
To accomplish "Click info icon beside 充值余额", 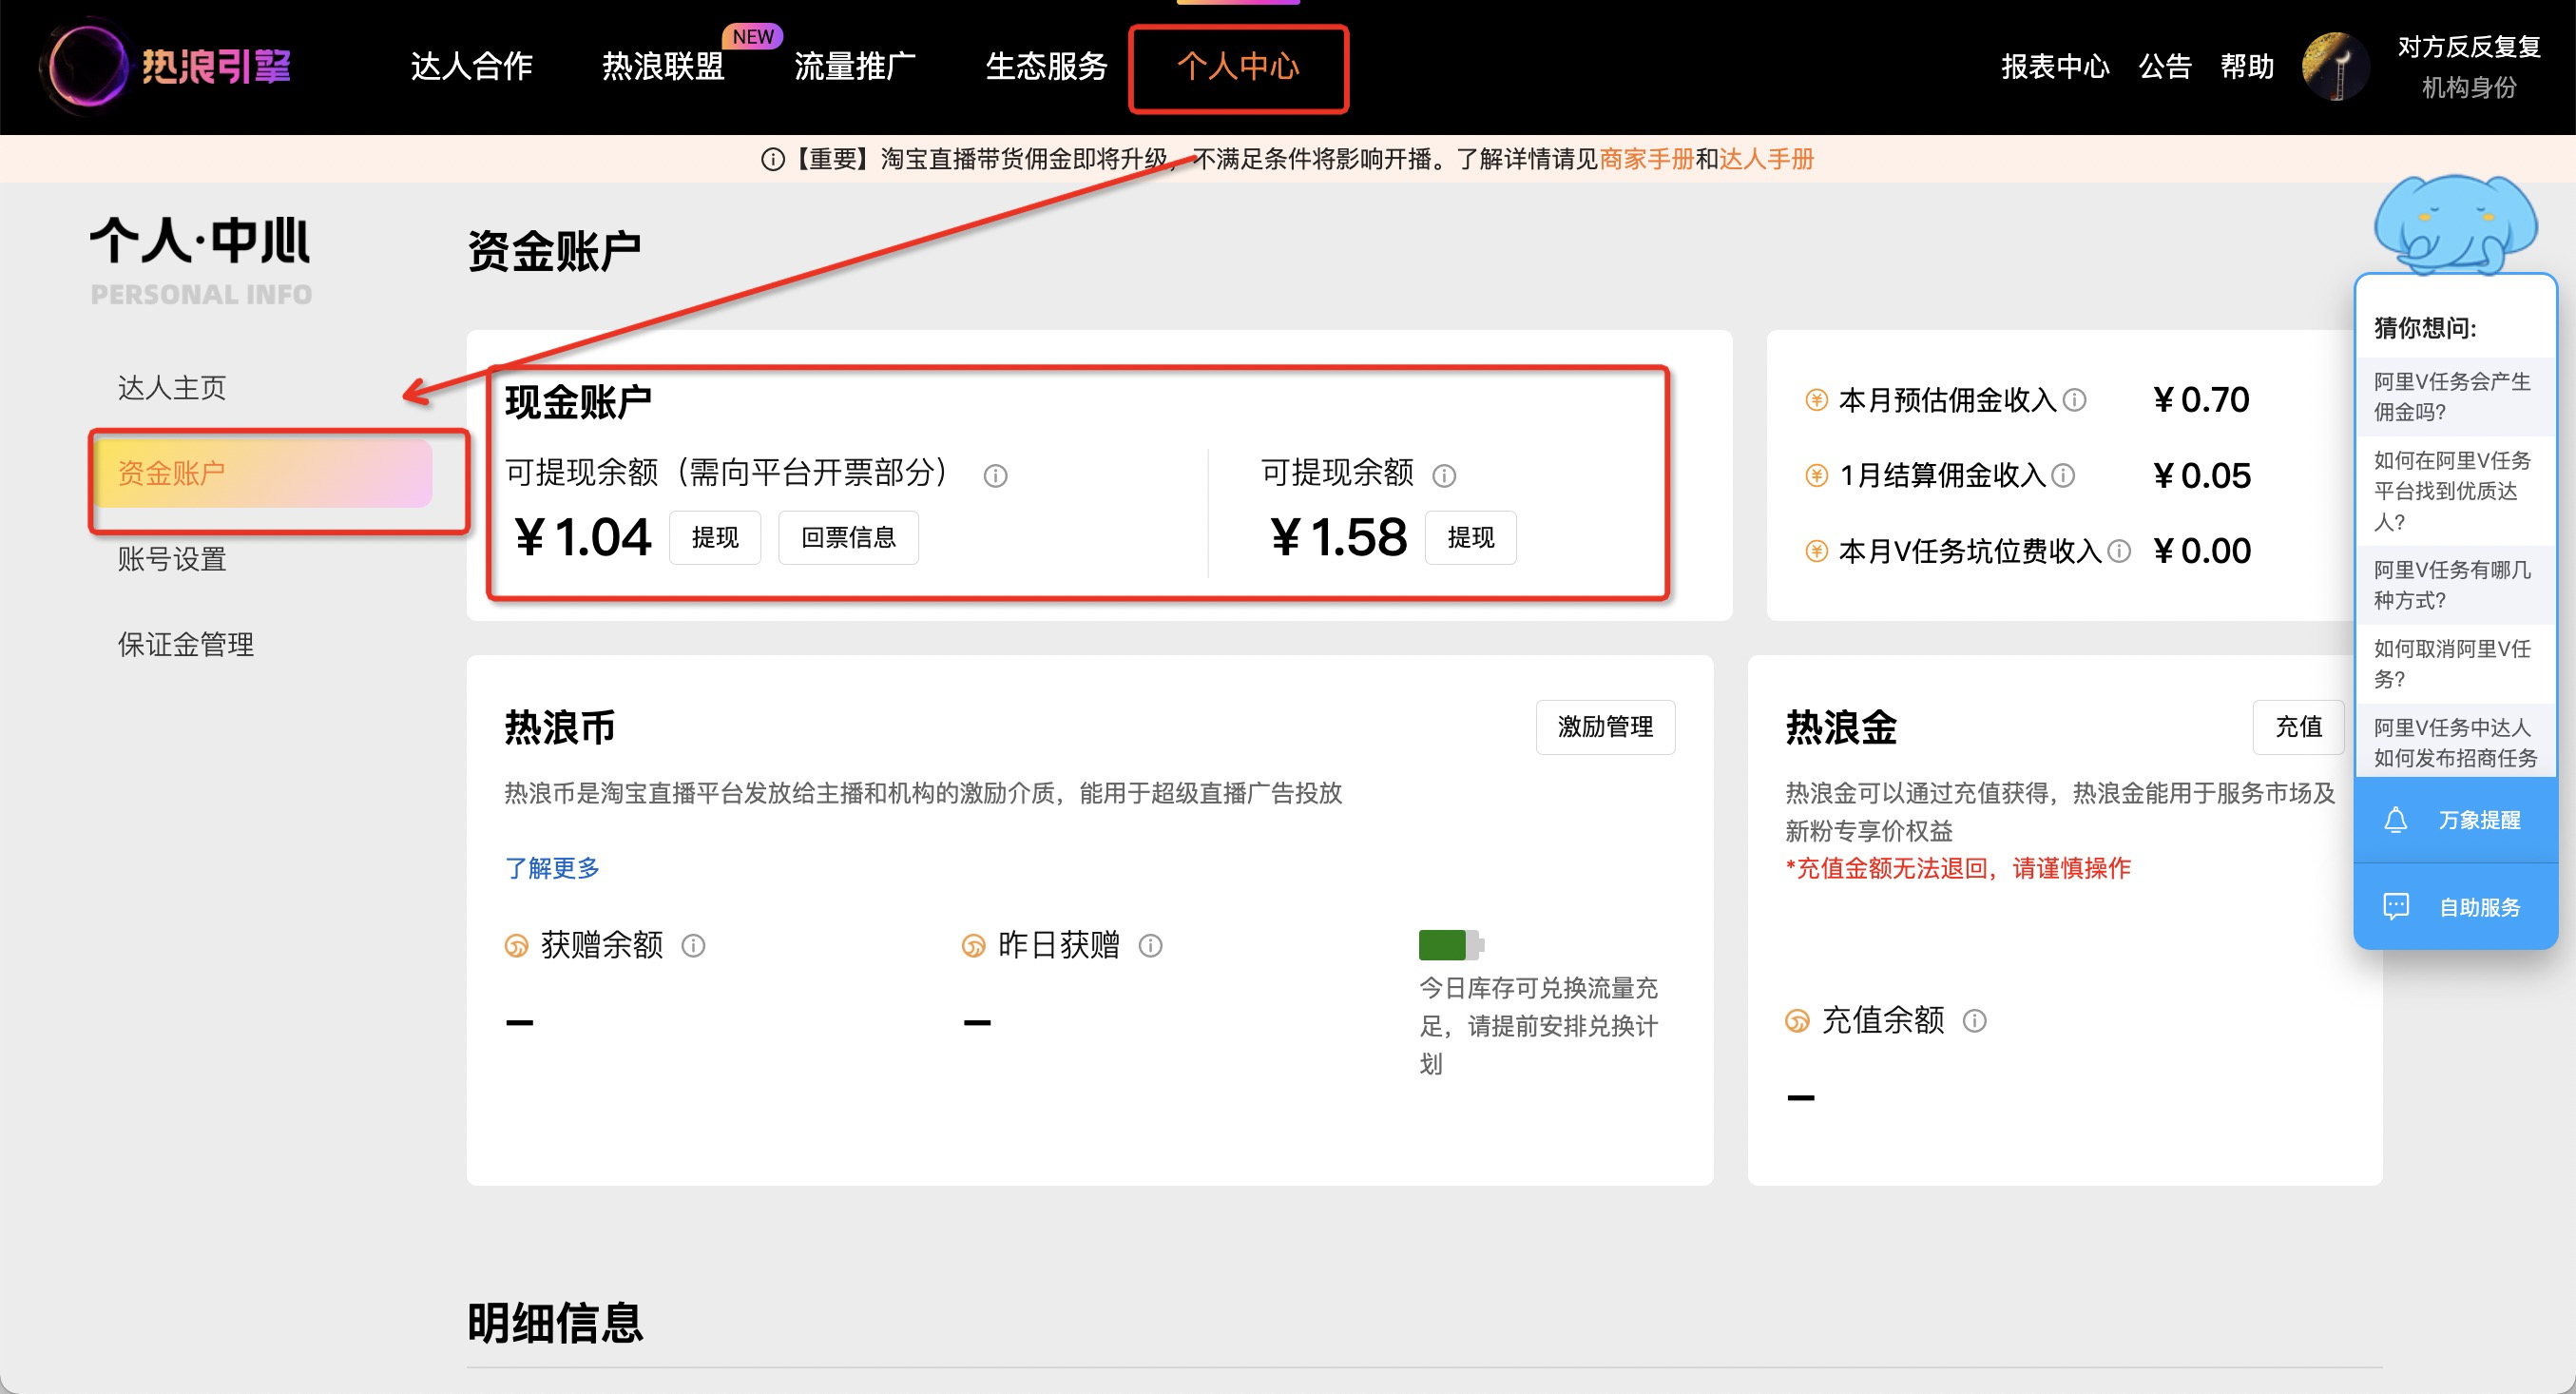I will pos(1974,1021).
